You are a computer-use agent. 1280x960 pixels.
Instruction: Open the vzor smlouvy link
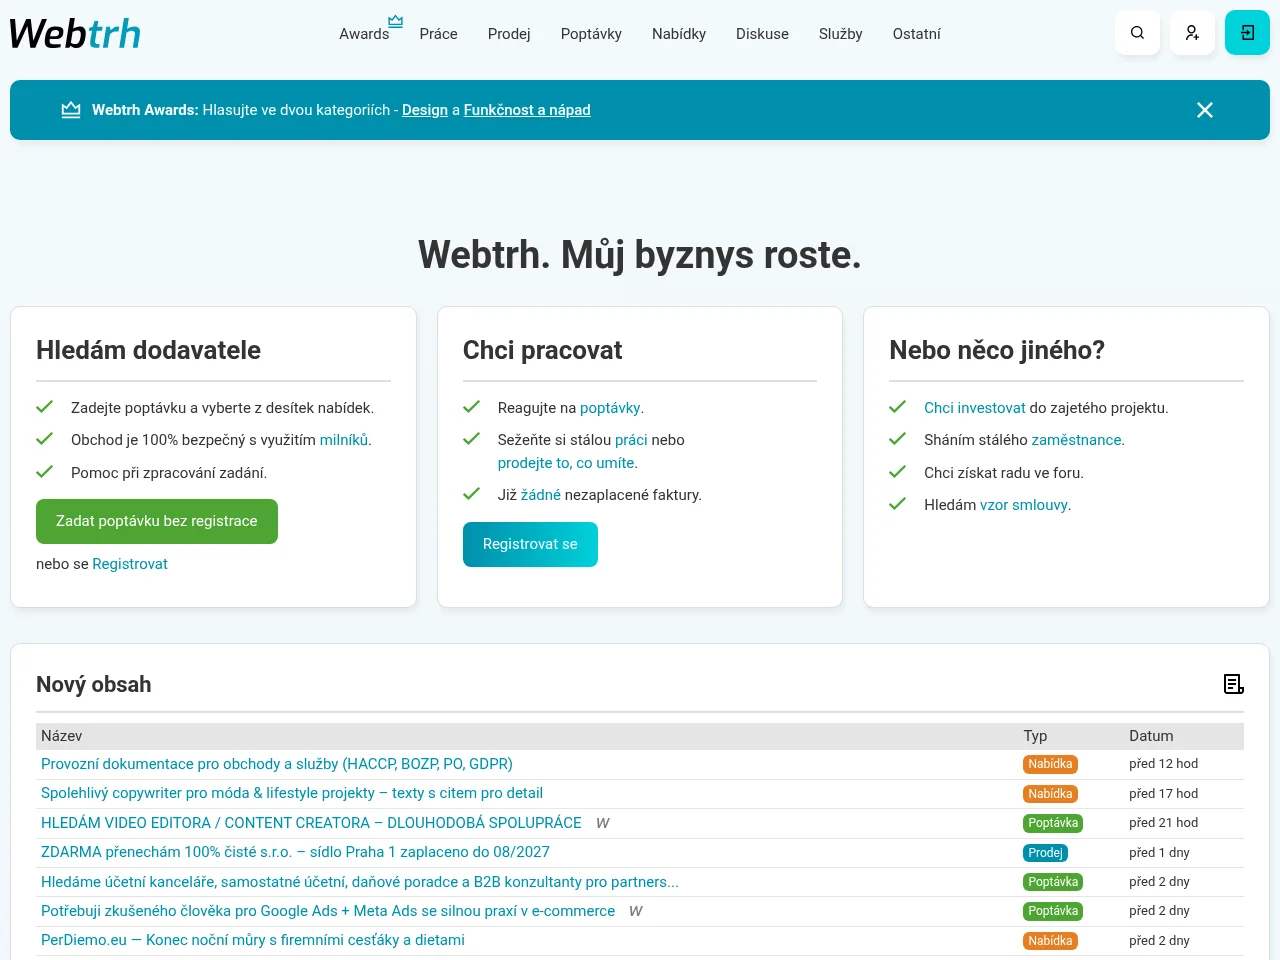1024,505
